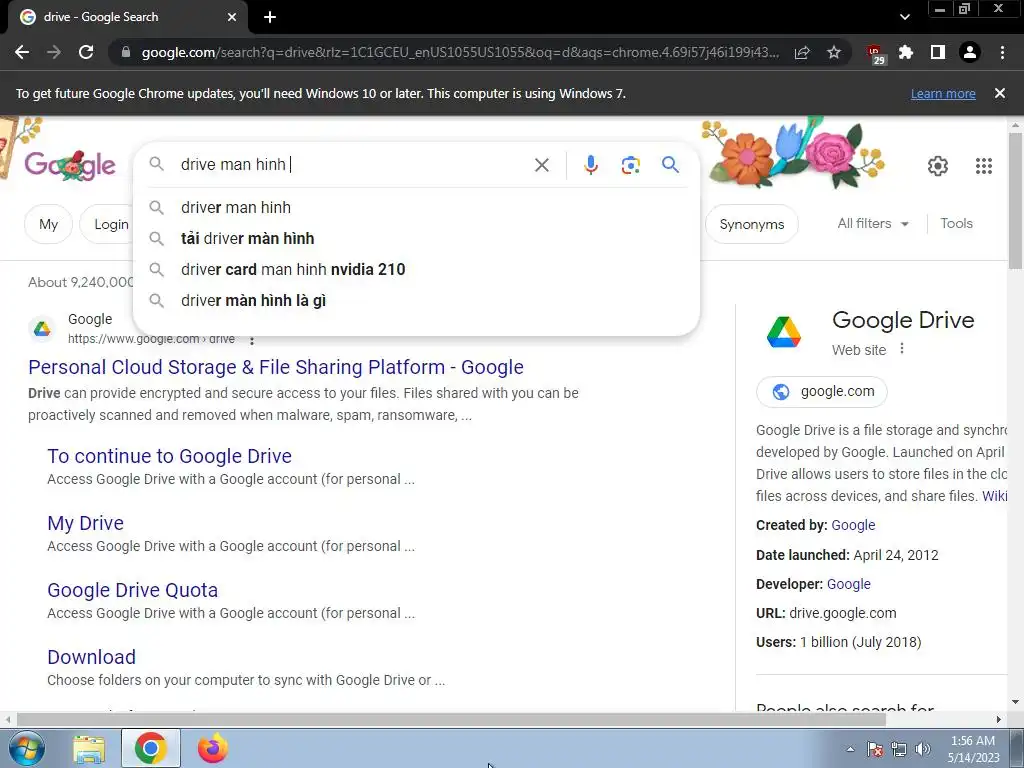Open the tab search chevron in the title bar
Screen dimensions: 1024x768
click(904, 17)
